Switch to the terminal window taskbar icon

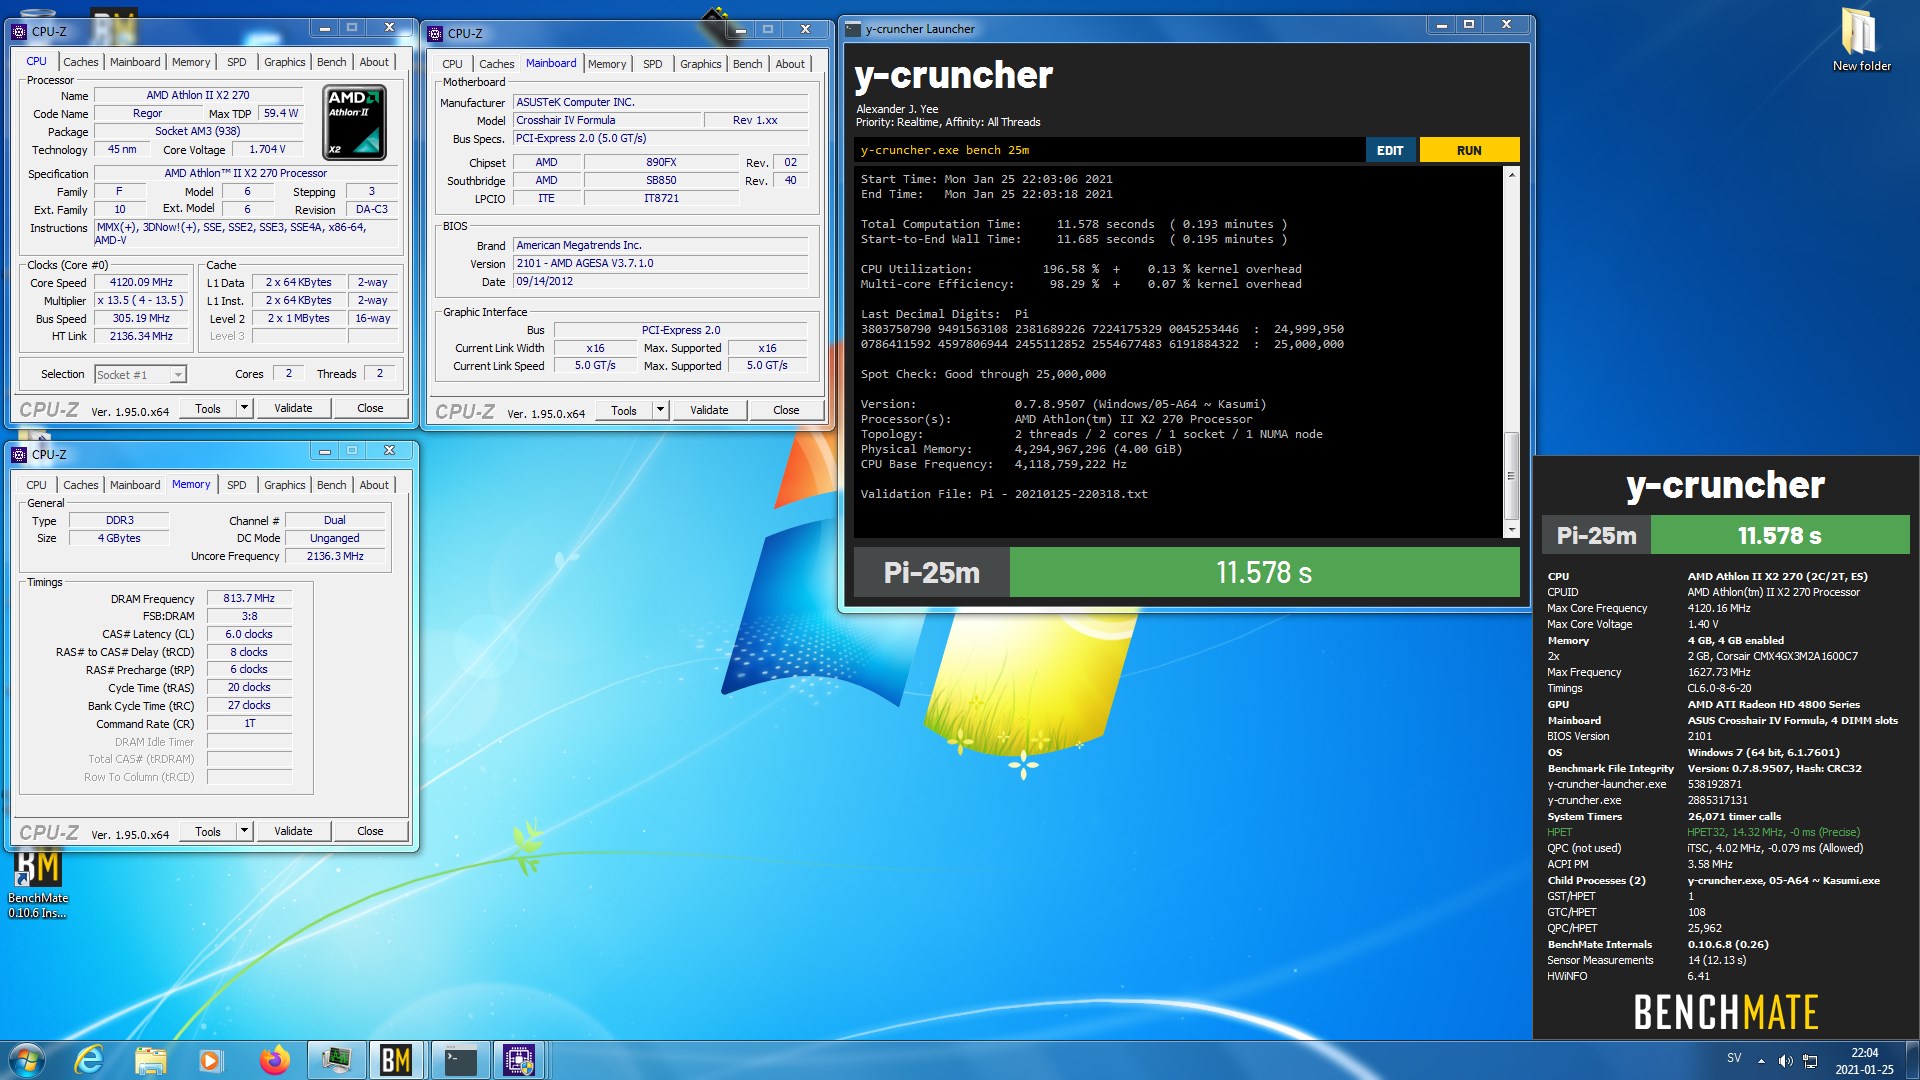[x=459, y=1060]
